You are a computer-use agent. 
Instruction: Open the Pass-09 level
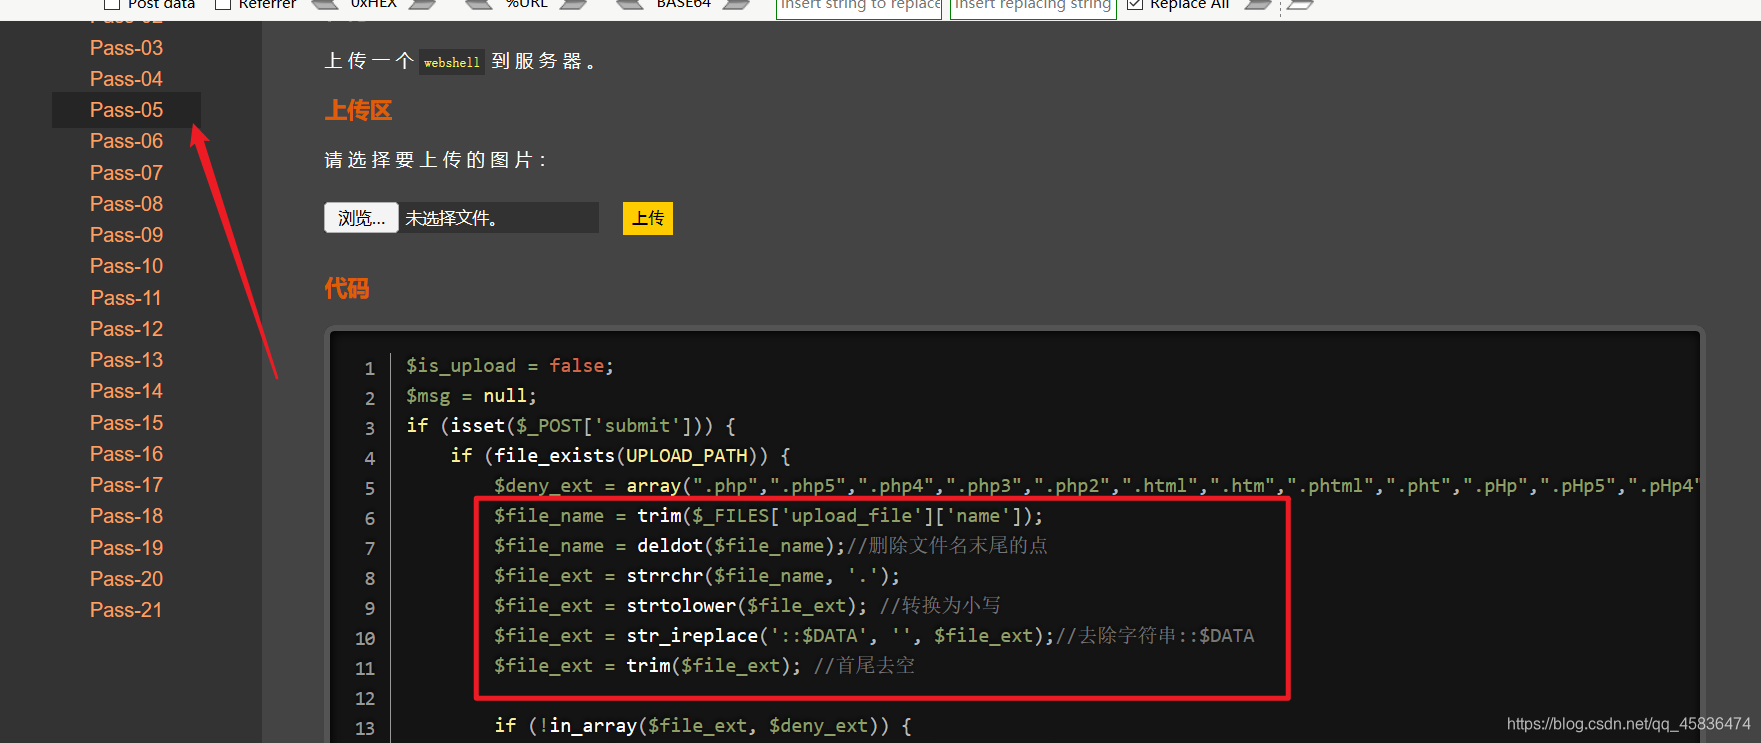point(126,235)
